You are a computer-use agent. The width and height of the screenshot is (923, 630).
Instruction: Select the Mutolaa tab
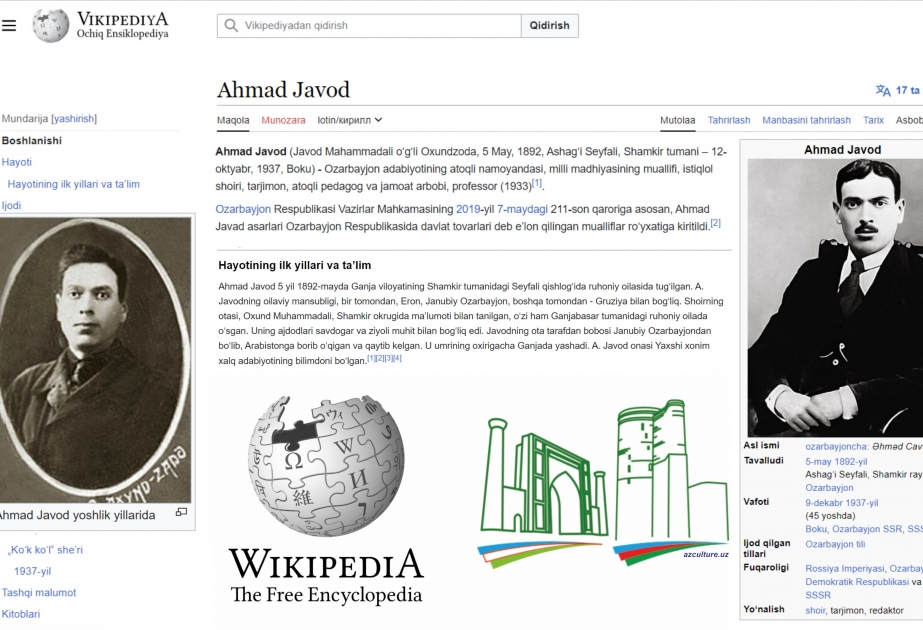click(x=678, y=120)
